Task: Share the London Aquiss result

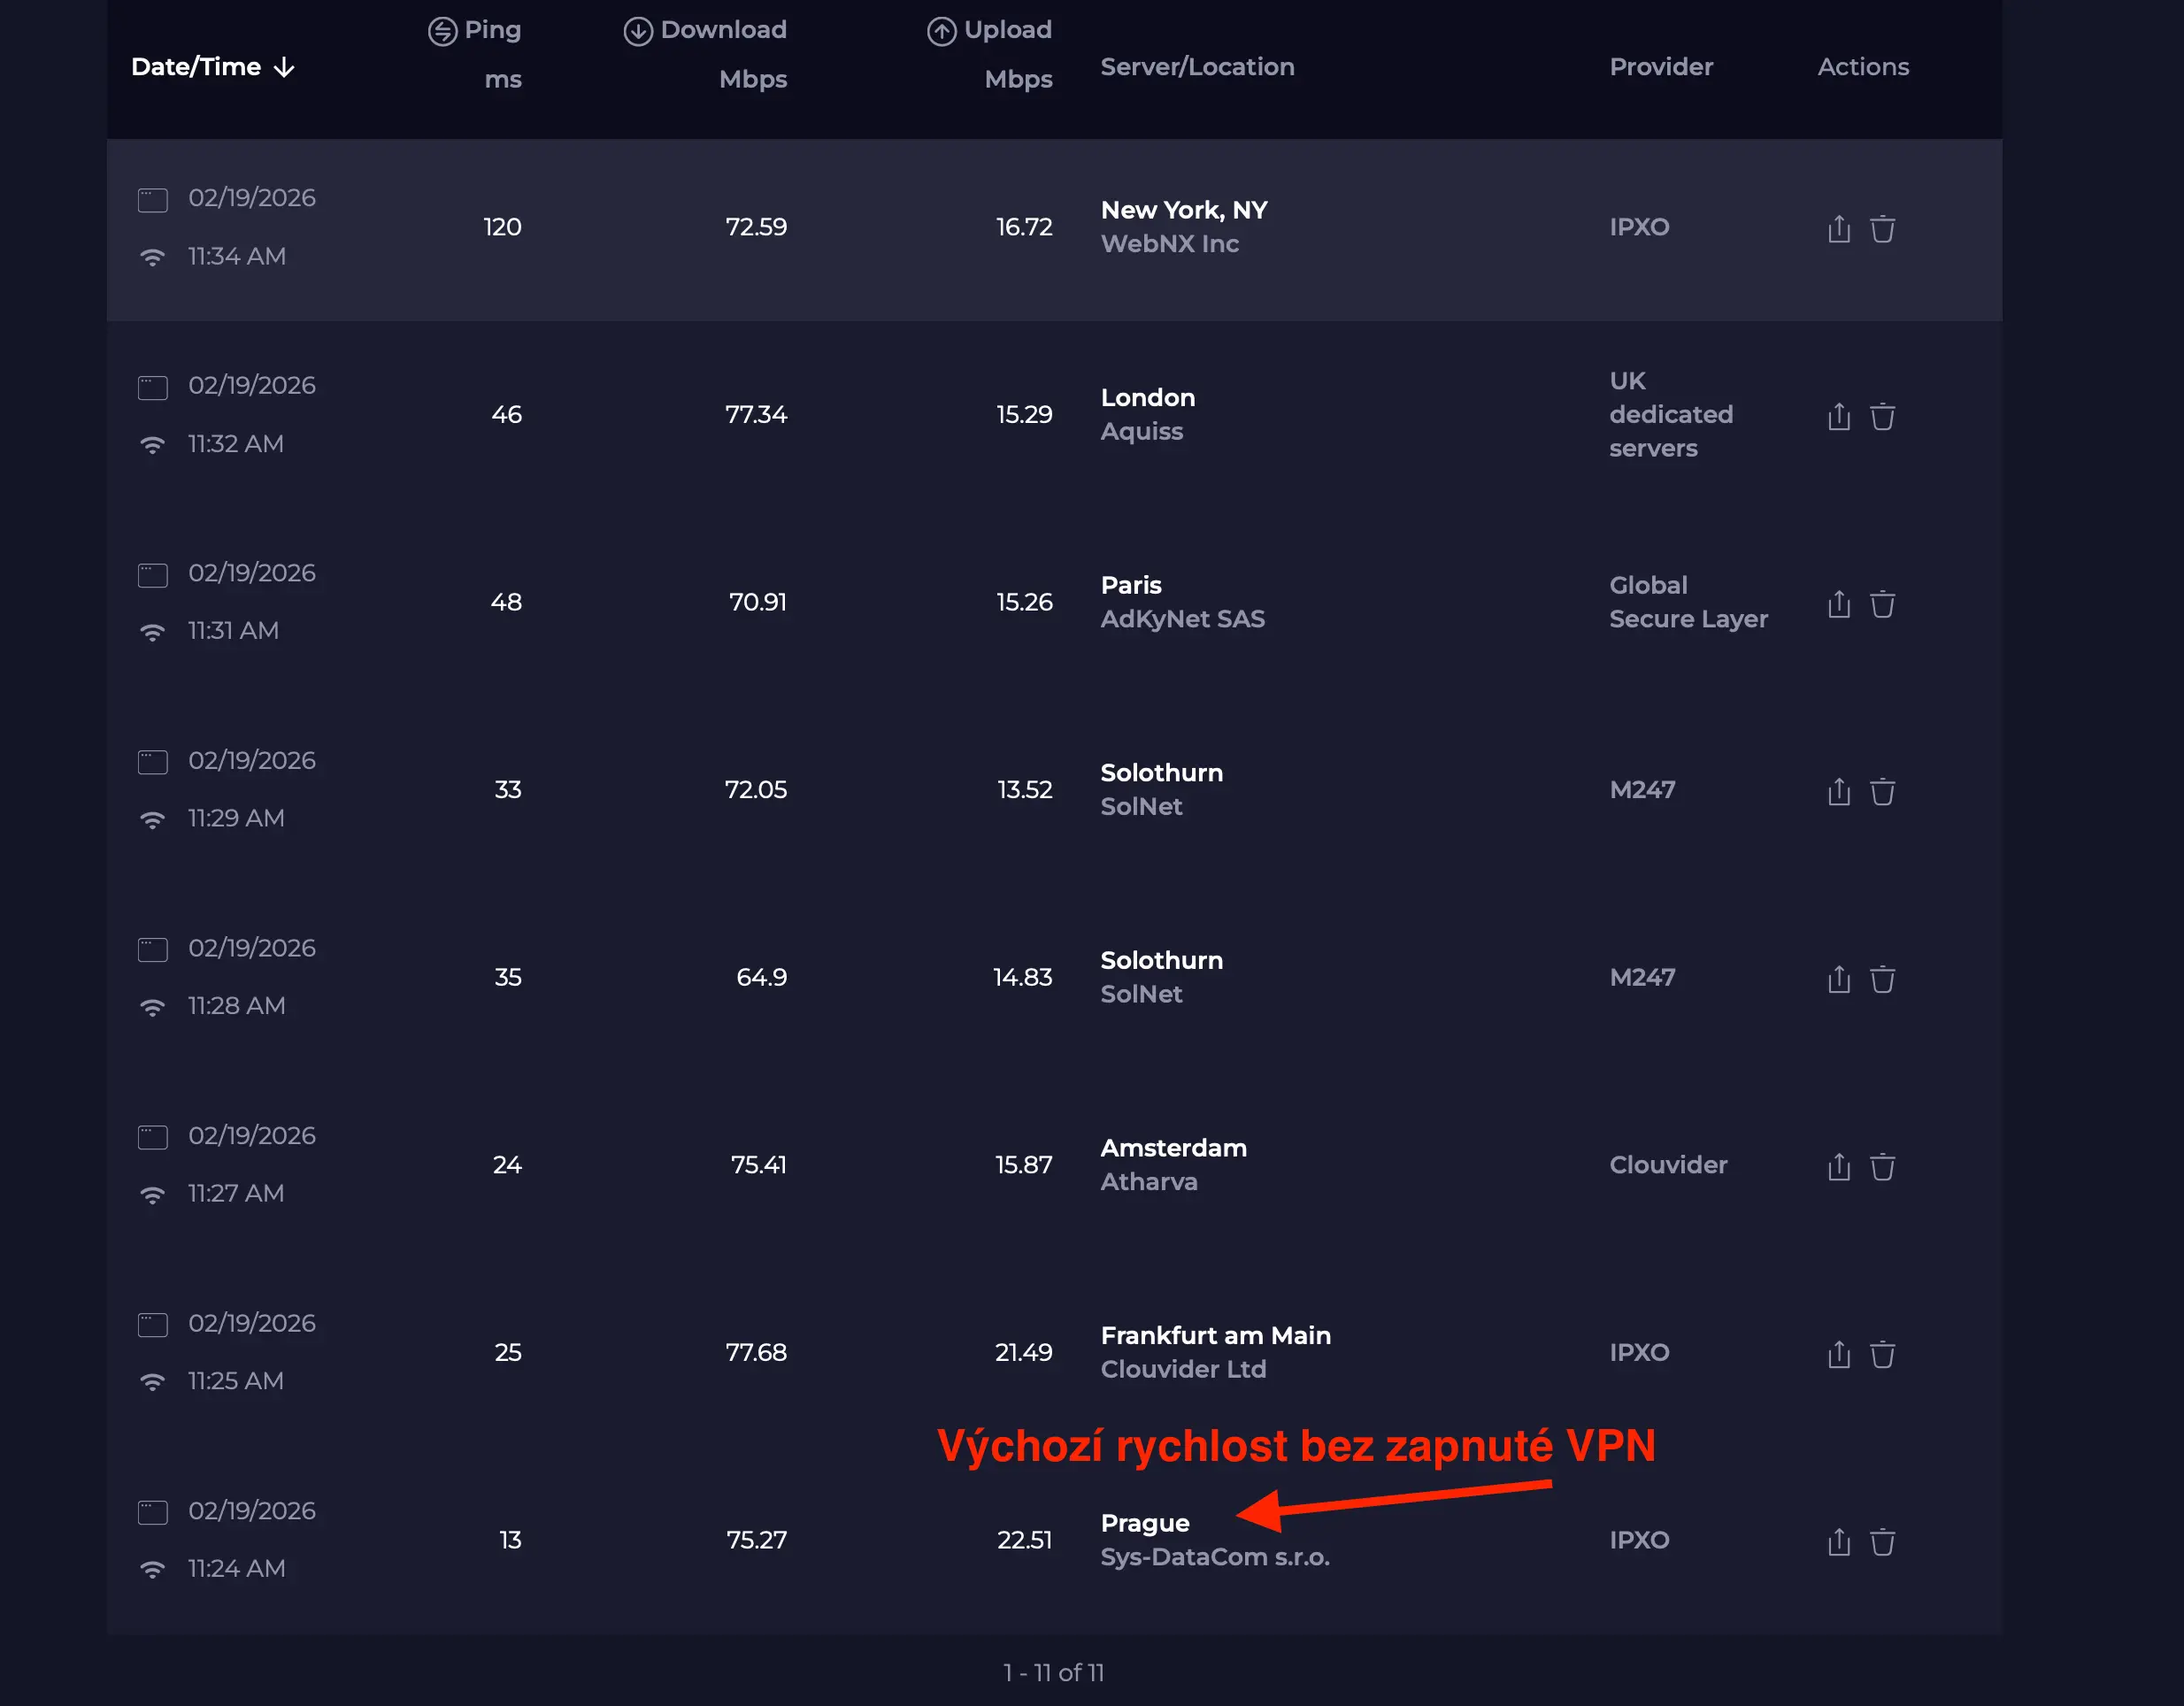Action: [x=1838, y=416]
